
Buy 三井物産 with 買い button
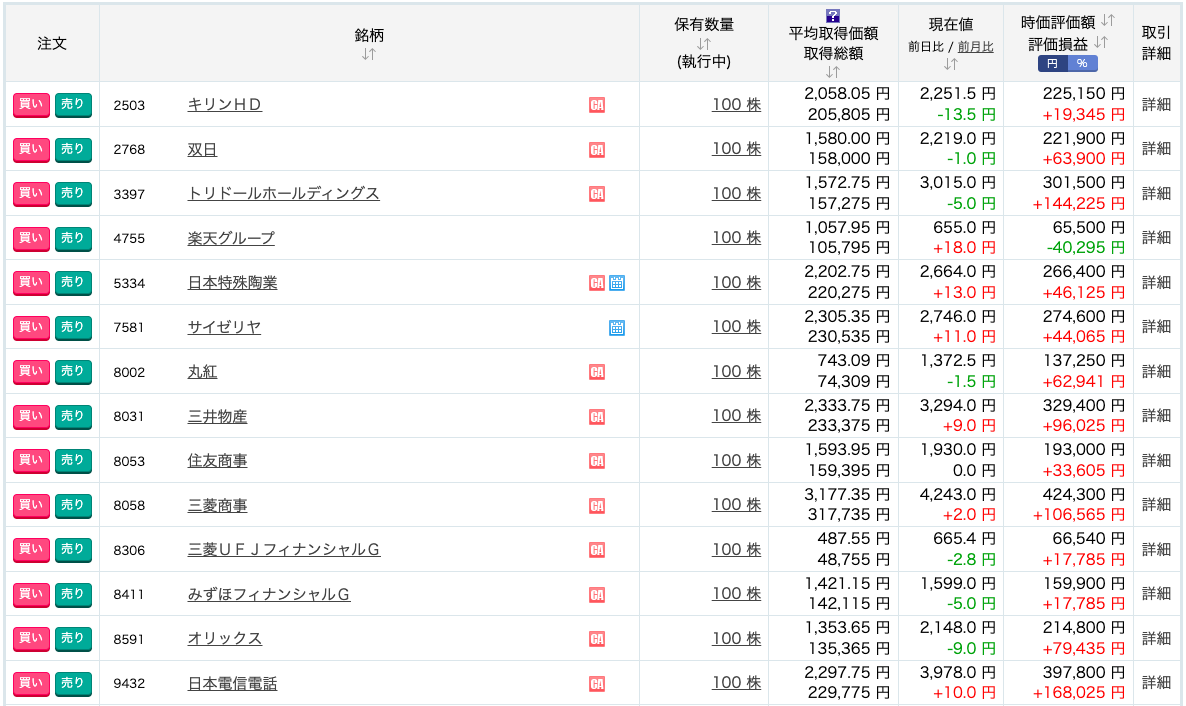pyautogui.click(x=31, y=417)
